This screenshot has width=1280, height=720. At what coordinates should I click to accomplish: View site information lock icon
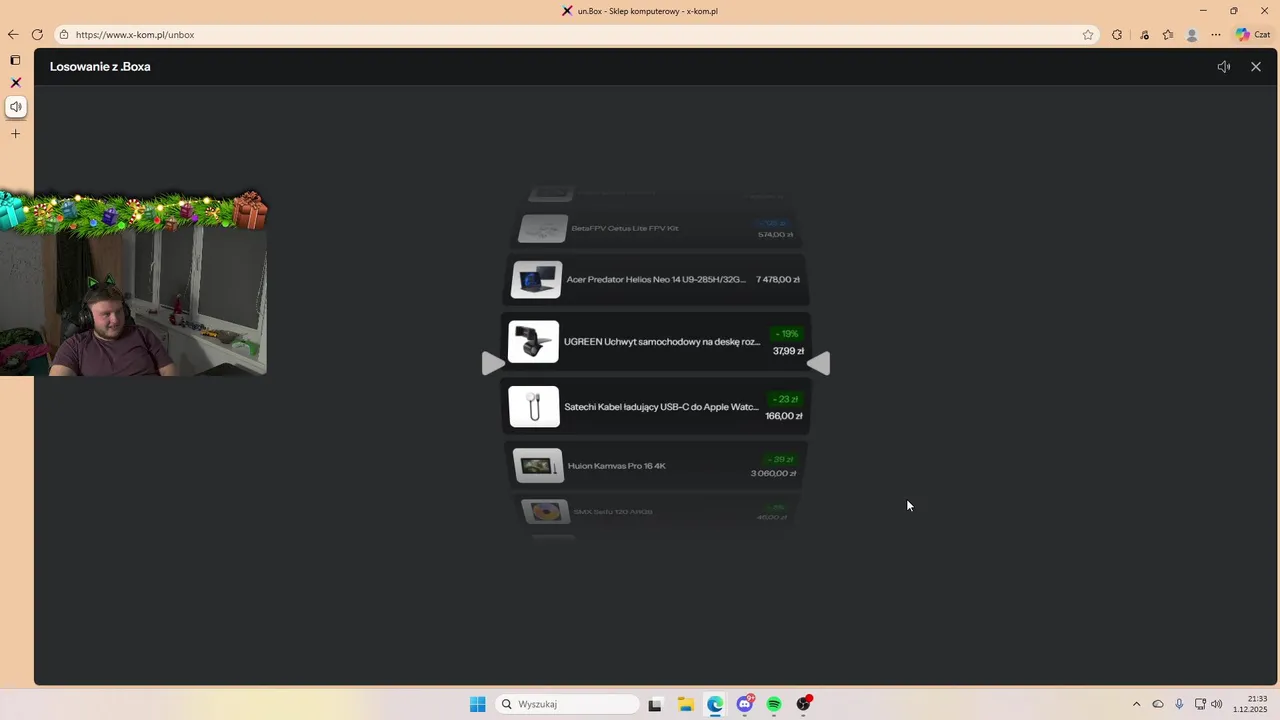click(64, 34)
